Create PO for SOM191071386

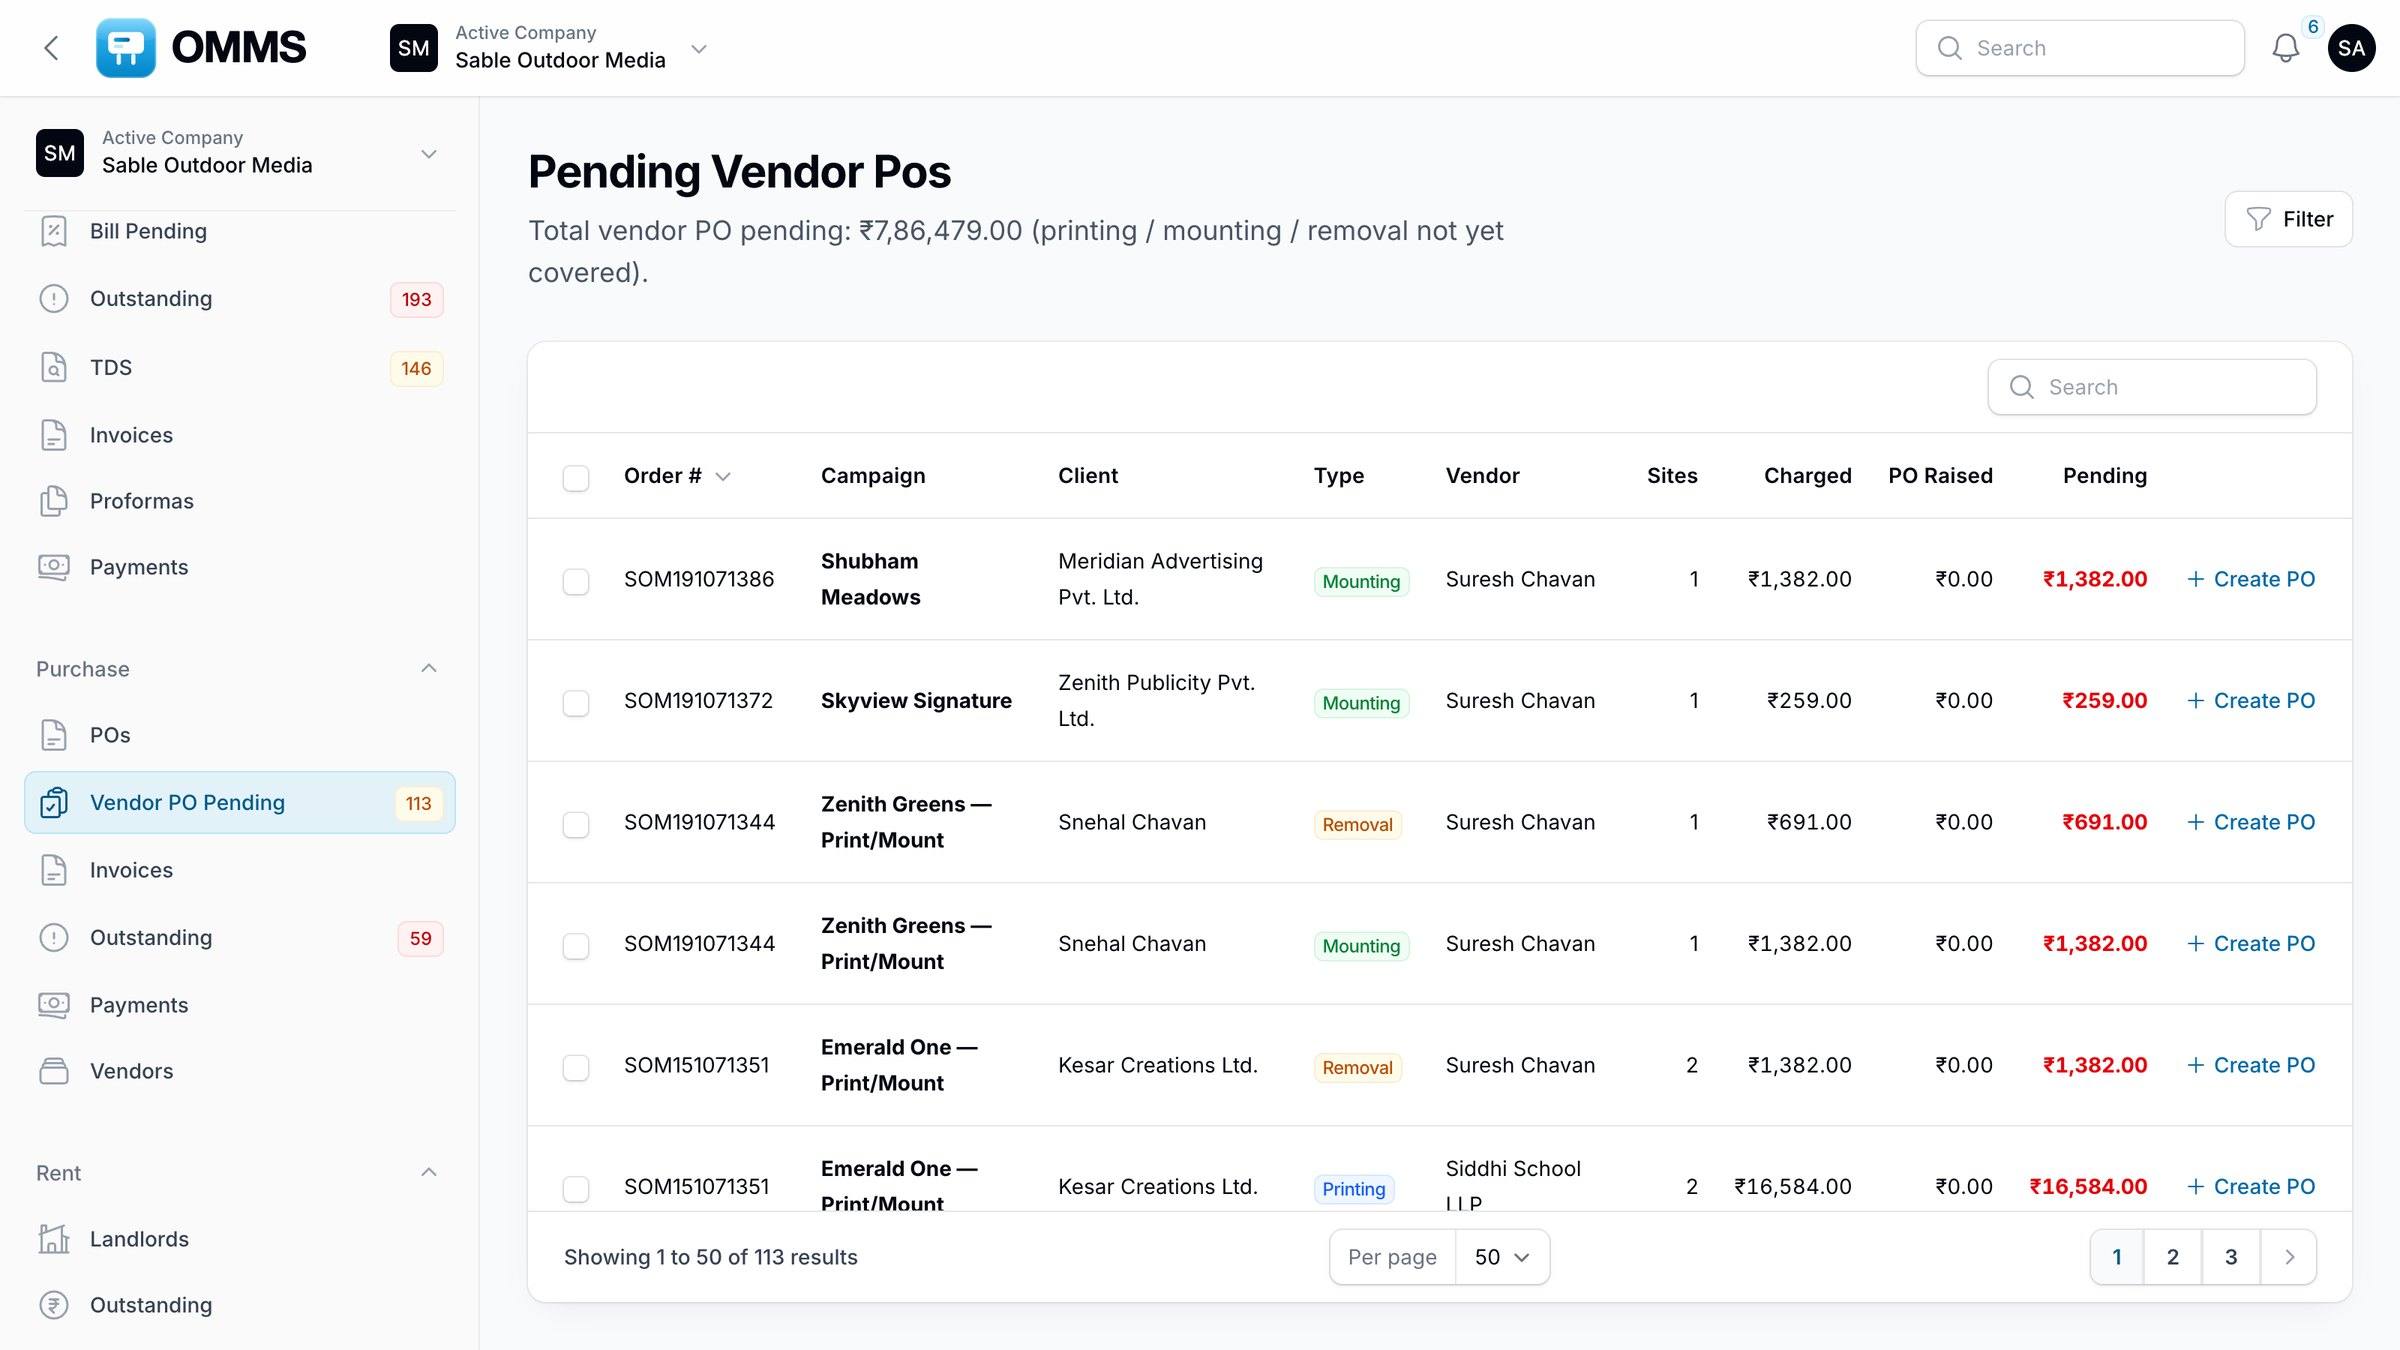click(x=2251, y=579)
